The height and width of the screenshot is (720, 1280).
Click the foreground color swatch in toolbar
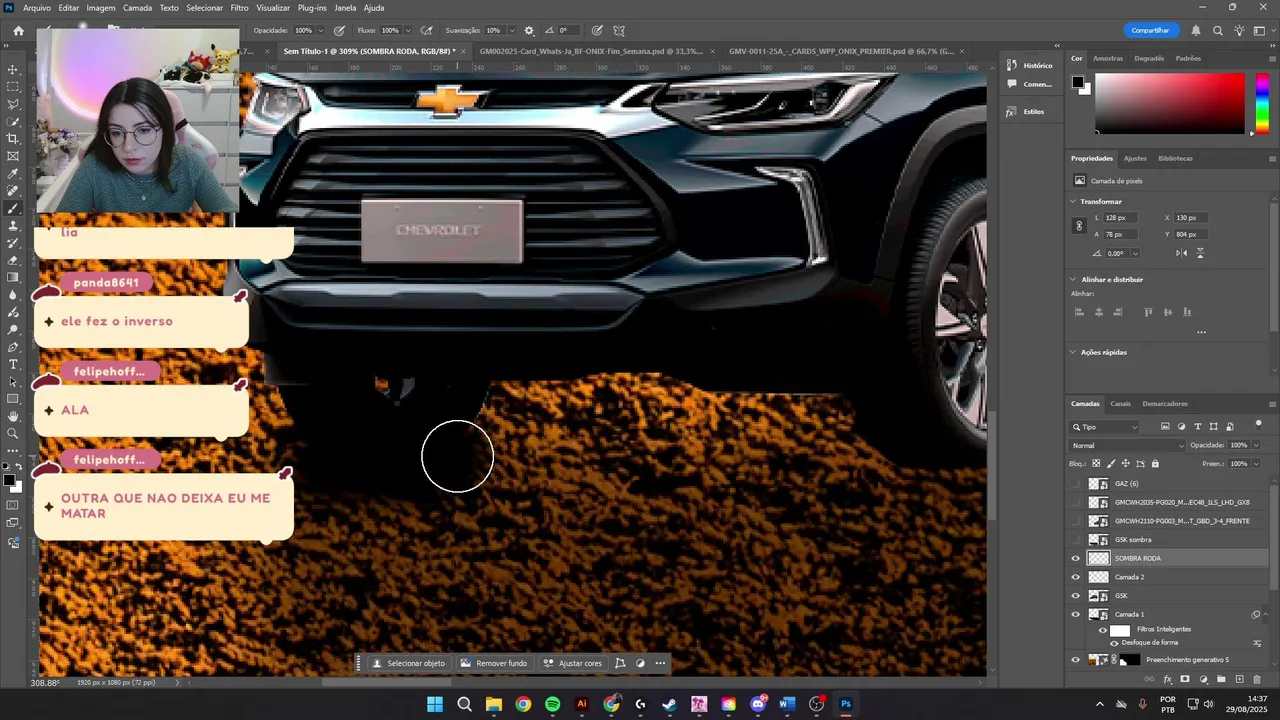pos(9,480)
